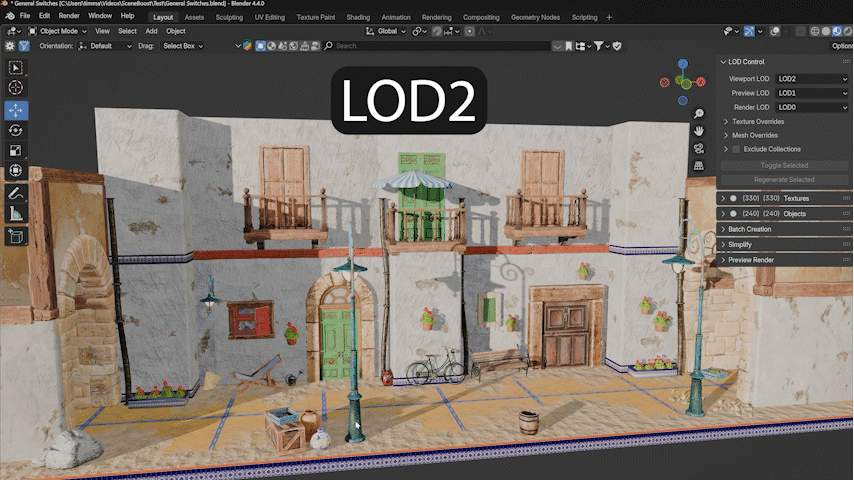Viewport: 854px width, 480px height.
Task: Toggle the Objects panel enable dot
Action: [x=733, y=213]
